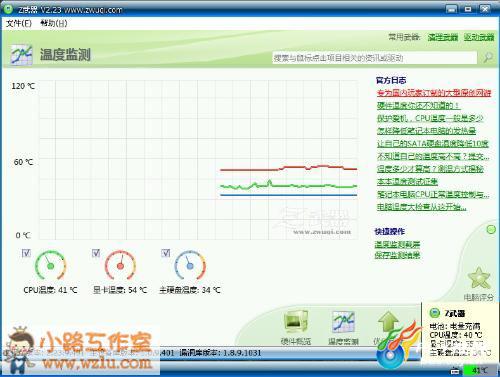Viewport: 500px width, 377px height.
Task: Click the 驱动武器 link at top right
Action: (479, 37)
